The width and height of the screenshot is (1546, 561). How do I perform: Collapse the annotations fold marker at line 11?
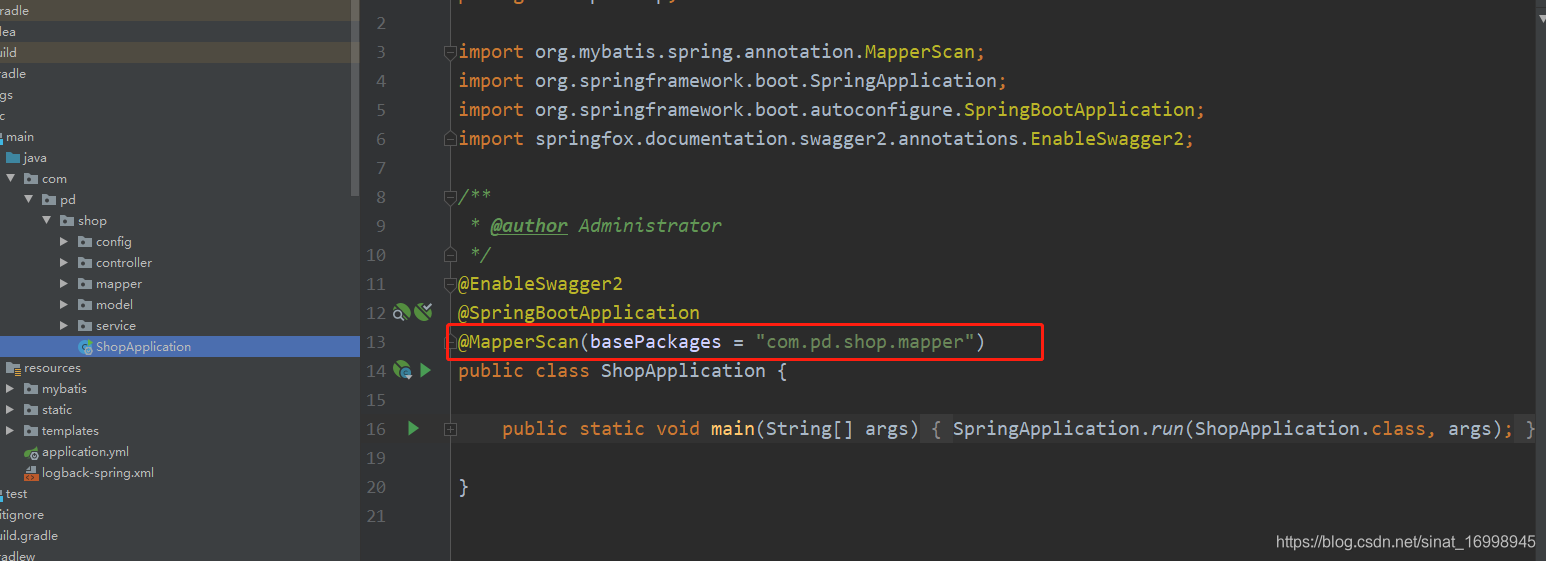pyautogui.click(x=451, y=284)
